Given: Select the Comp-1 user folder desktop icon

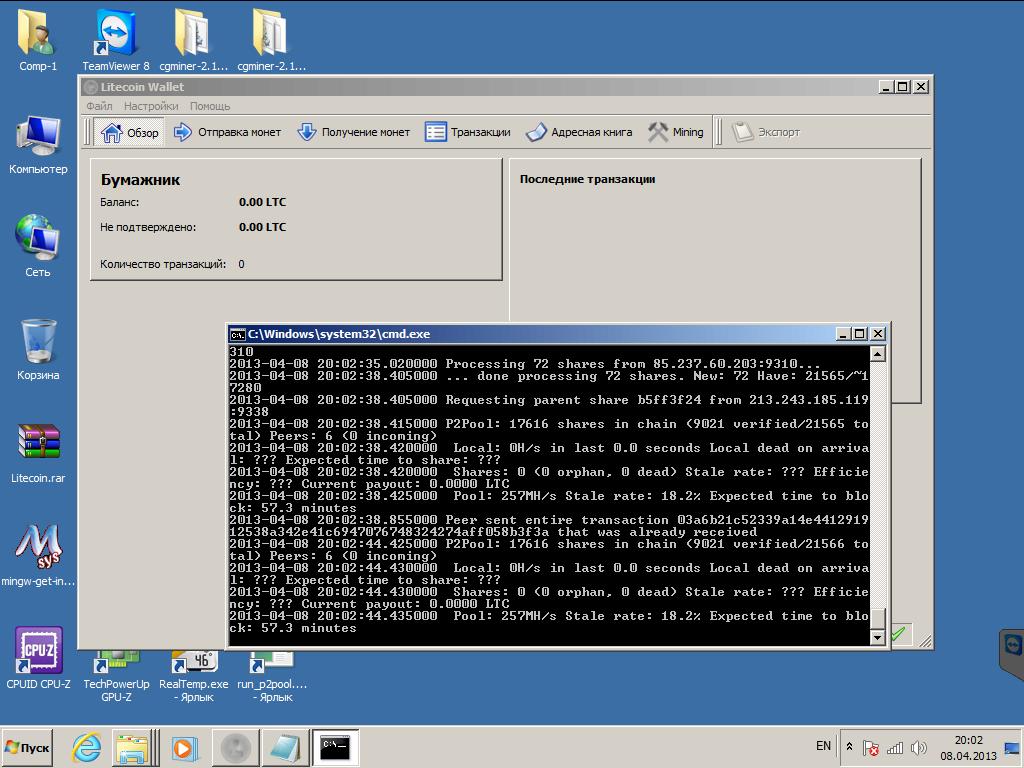Looking at the screenshot, I should (38, 40).
